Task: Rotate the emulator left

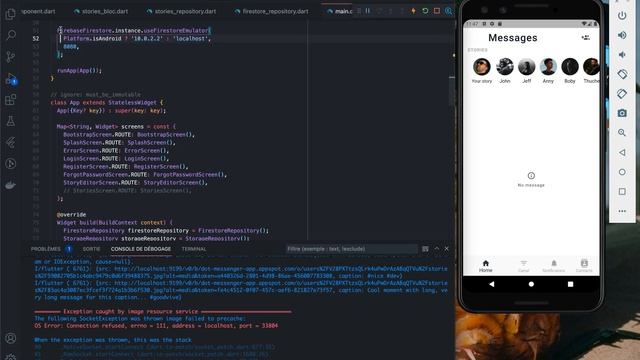Action: pyautogui.click(x=622, y=74)
